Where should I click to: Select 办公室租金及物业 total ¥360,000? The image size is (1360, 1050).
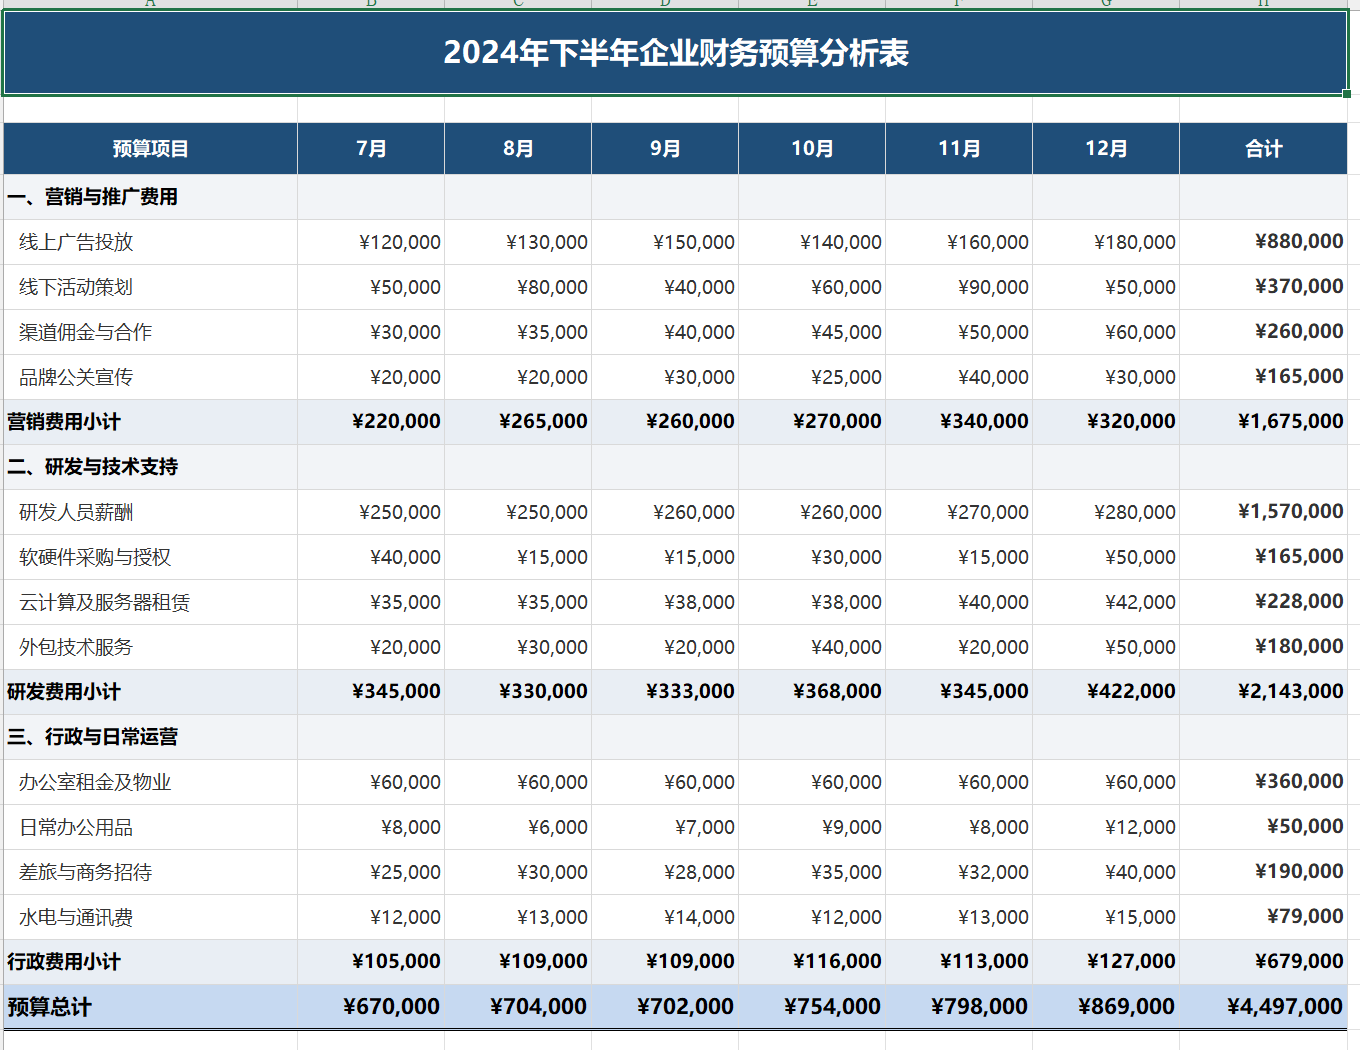click(x=1263, y=782)
